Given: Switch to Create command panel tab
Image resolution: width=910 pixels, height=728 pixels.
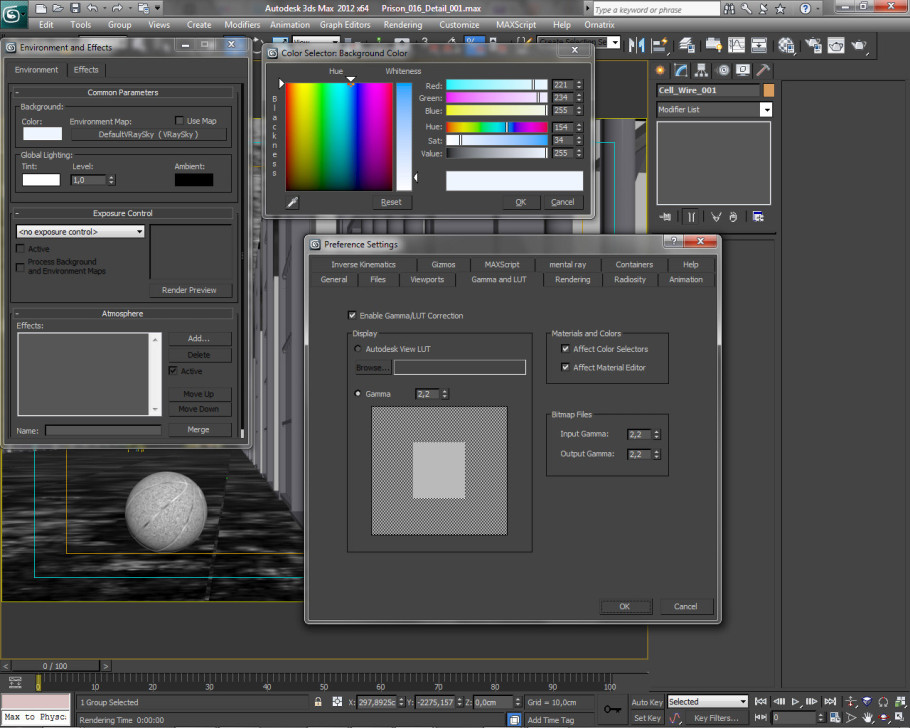Looking at the screenshot, I should (x=660, y=70).
